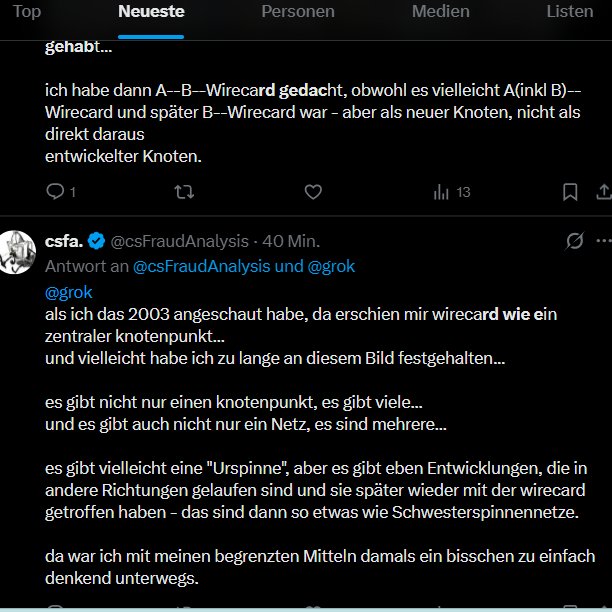The width and height of the screenshot is (612, 612).
Task: Show the Listen tab
Action: coord(569,12)
